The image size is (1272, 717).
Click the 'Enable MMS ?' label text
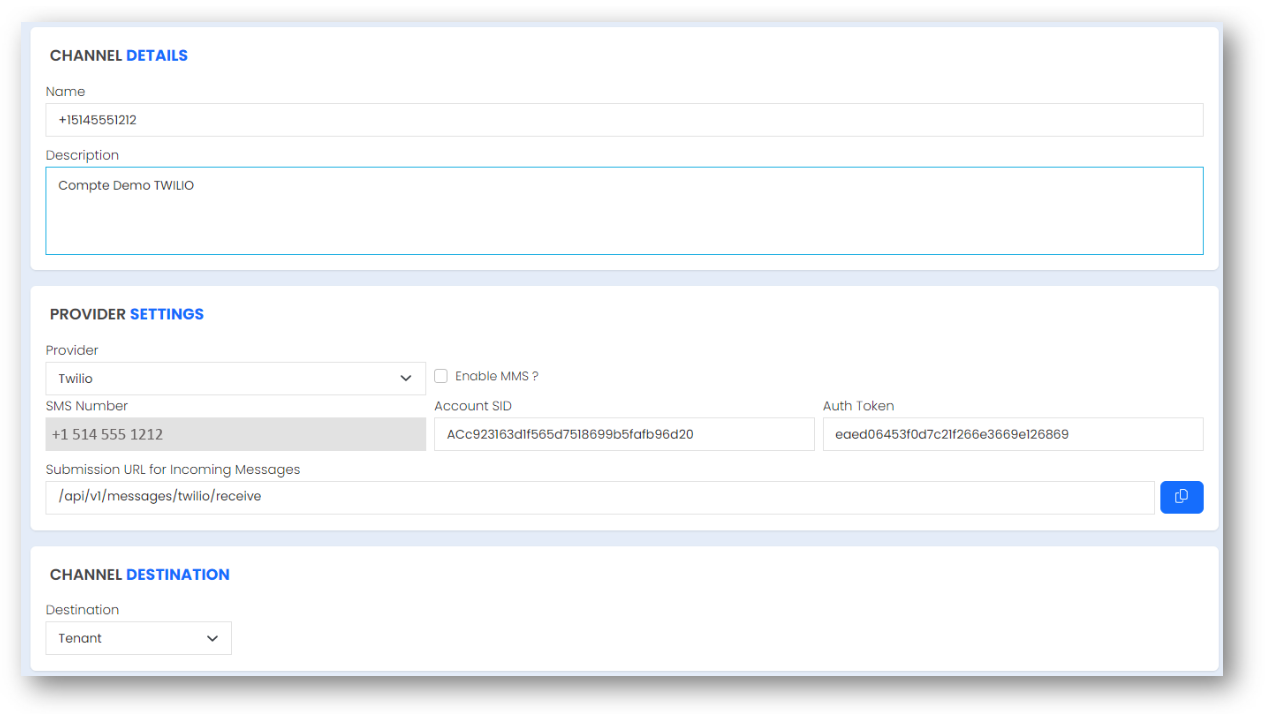[497, 376]
